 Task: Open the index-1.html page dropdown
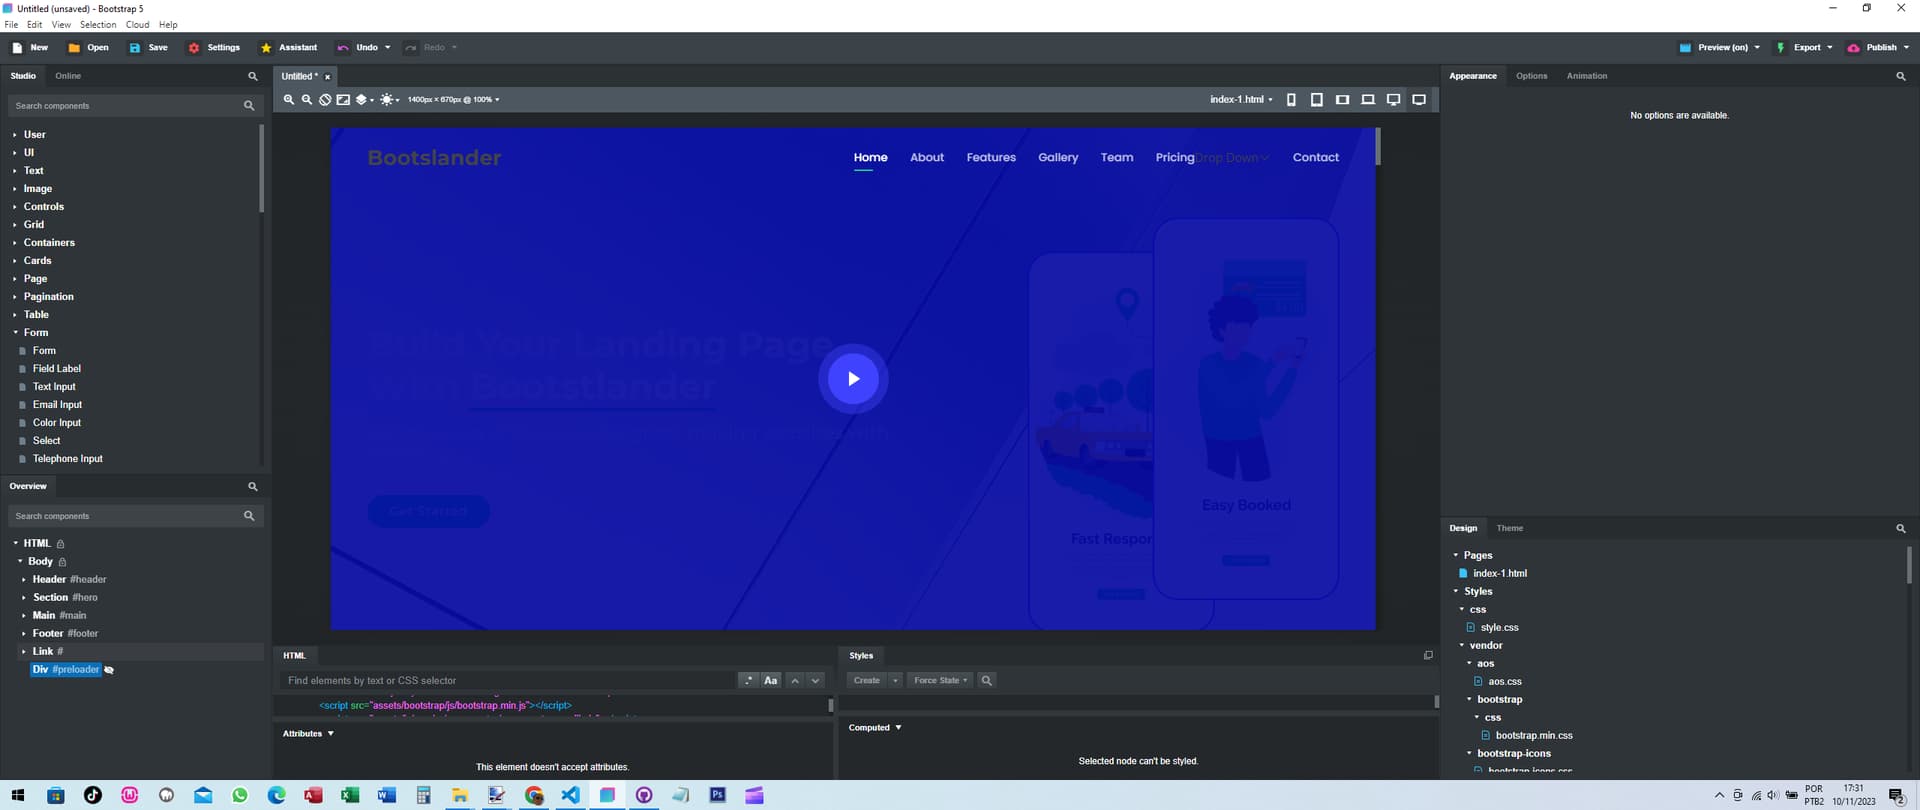(x=1241, y=100)
